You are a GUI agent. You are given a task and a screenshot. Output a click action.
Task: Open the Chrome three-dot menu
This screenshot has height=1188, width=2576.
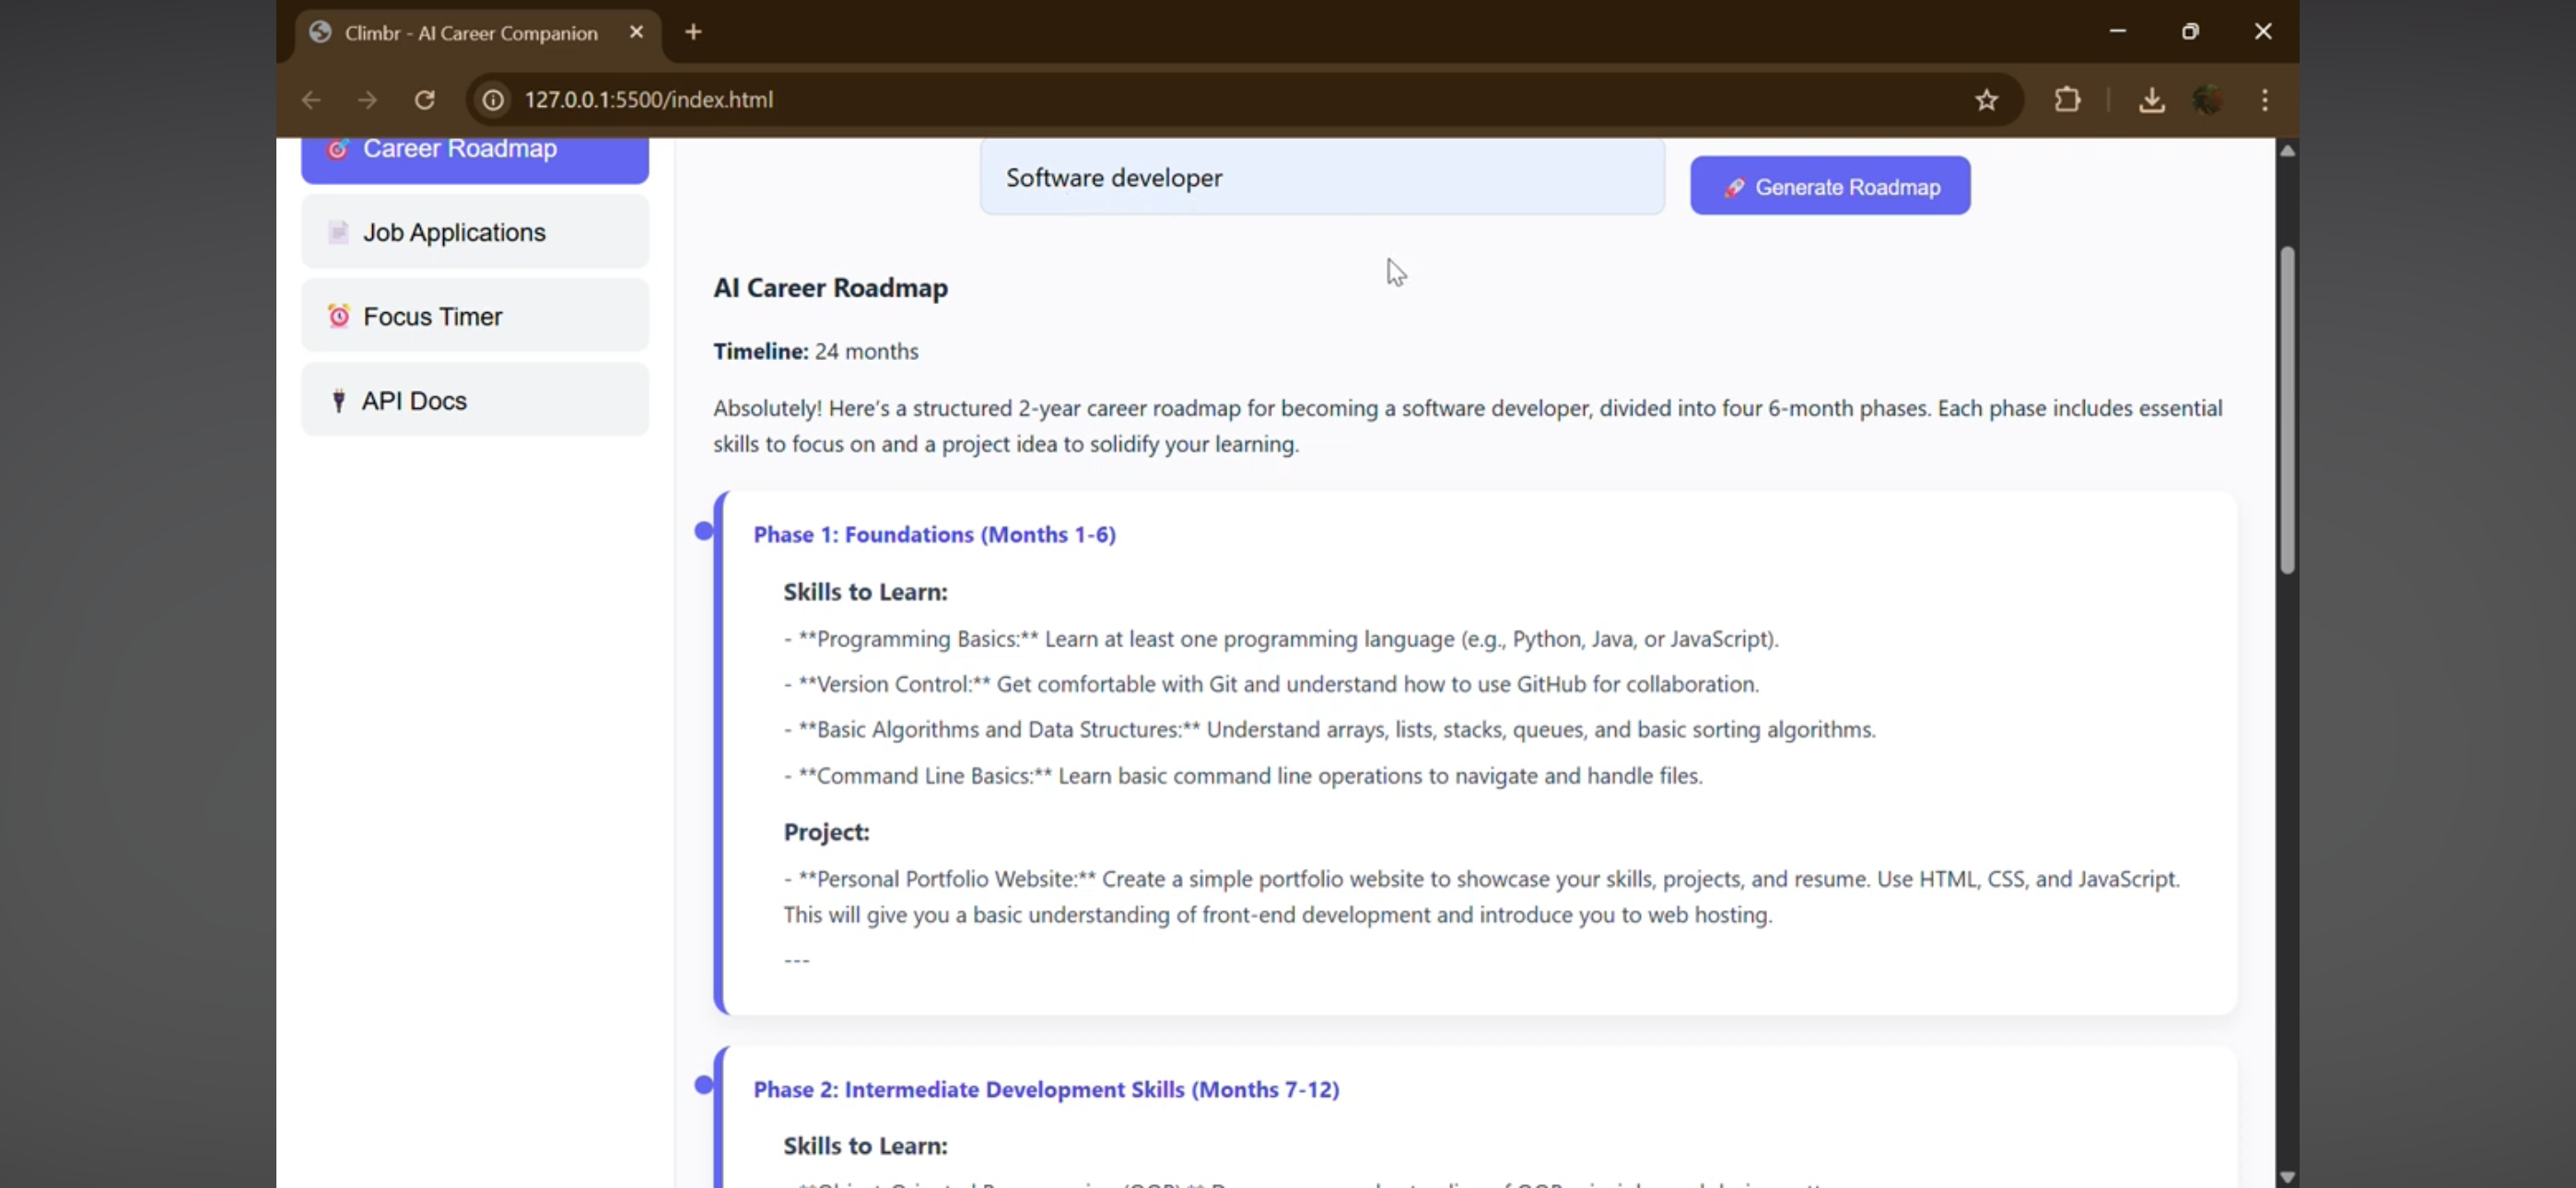click(2265, 100)
